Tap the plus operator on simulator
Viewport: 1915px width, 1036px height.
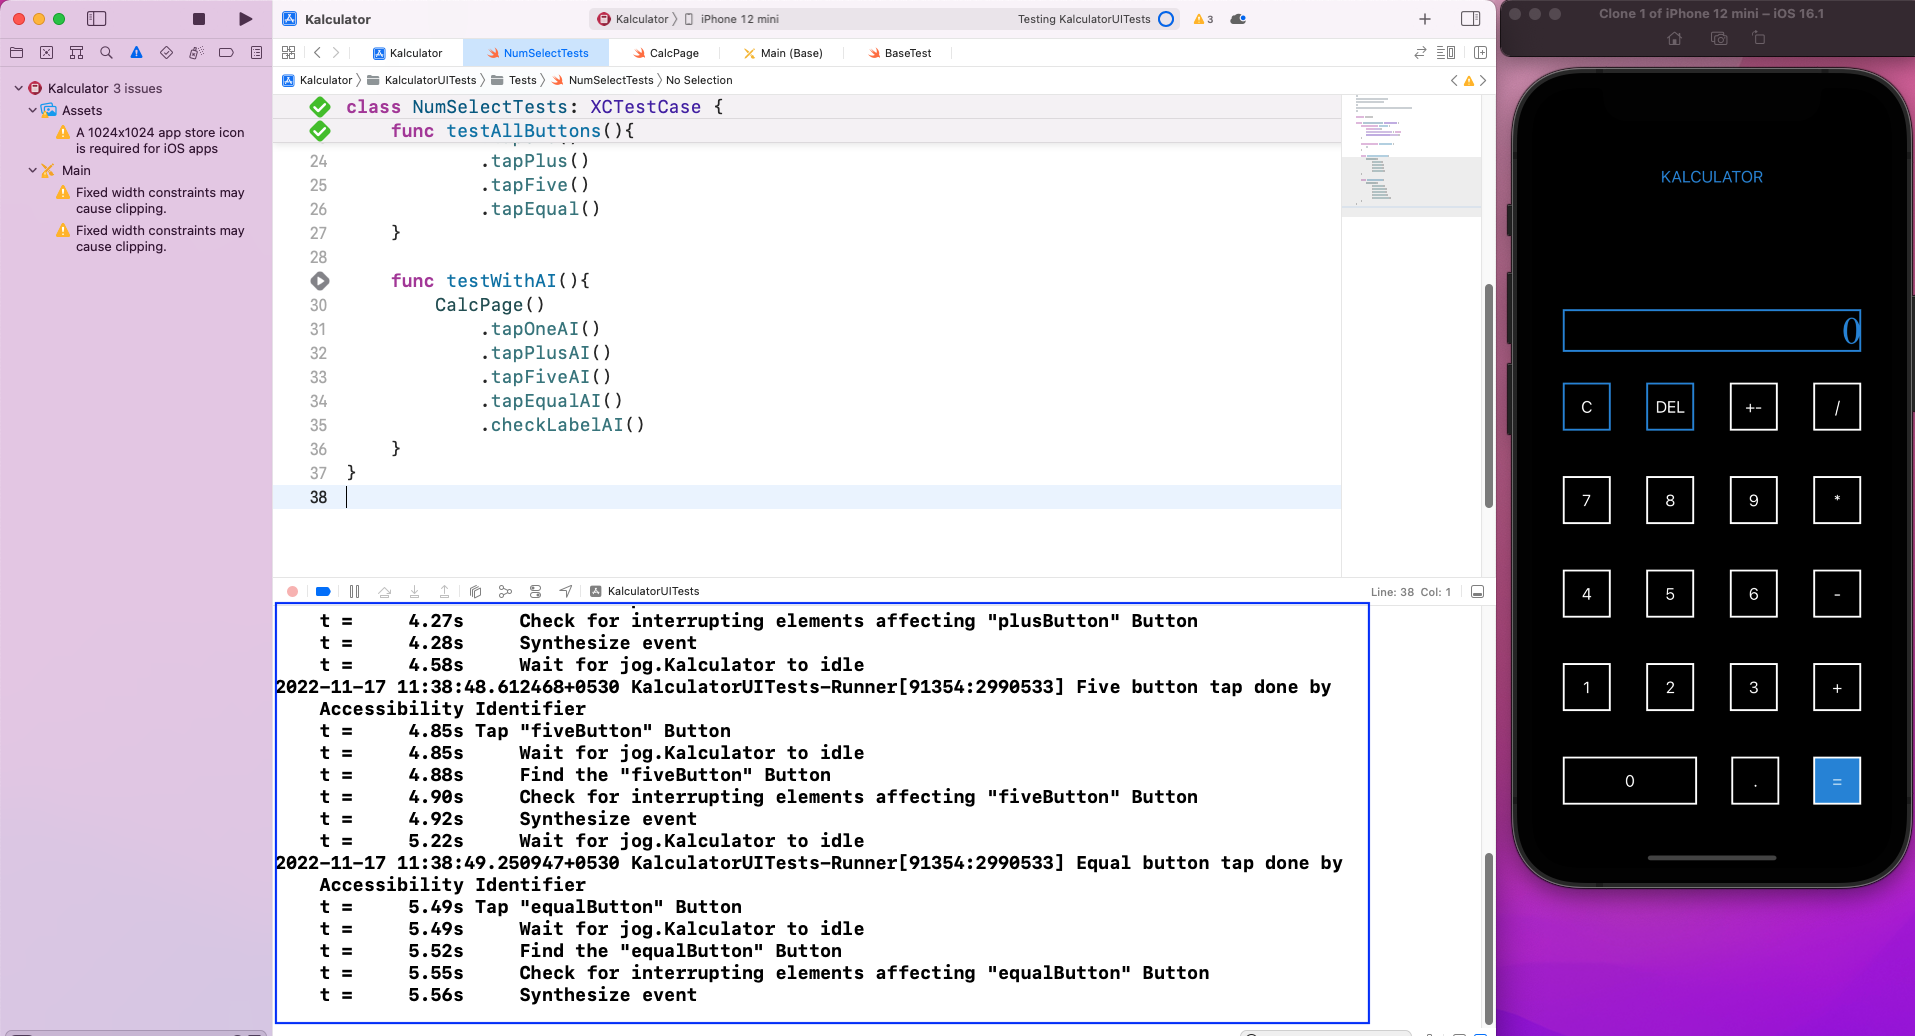(x=1837, y=688)
